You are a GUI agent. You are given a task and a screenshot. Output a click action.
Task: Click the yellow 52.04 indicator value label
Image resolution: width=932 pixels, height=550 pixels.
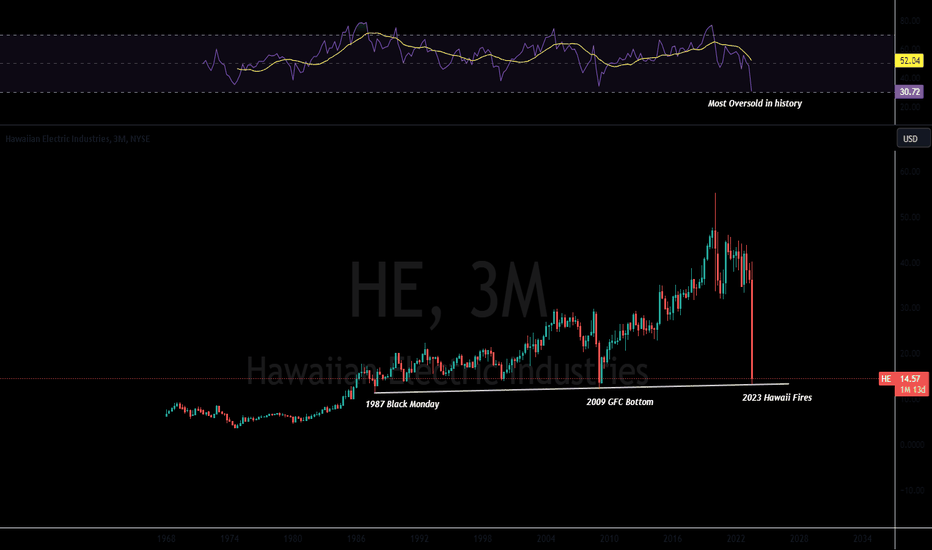coord(909,61)
